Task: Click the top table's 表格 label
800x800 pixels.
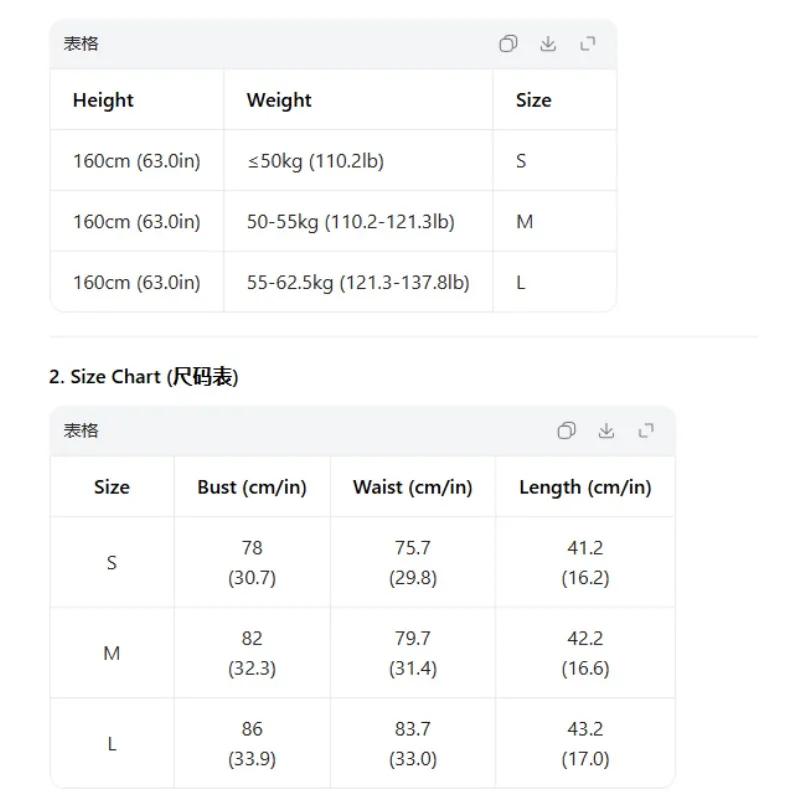Action: tap(81, 44)
